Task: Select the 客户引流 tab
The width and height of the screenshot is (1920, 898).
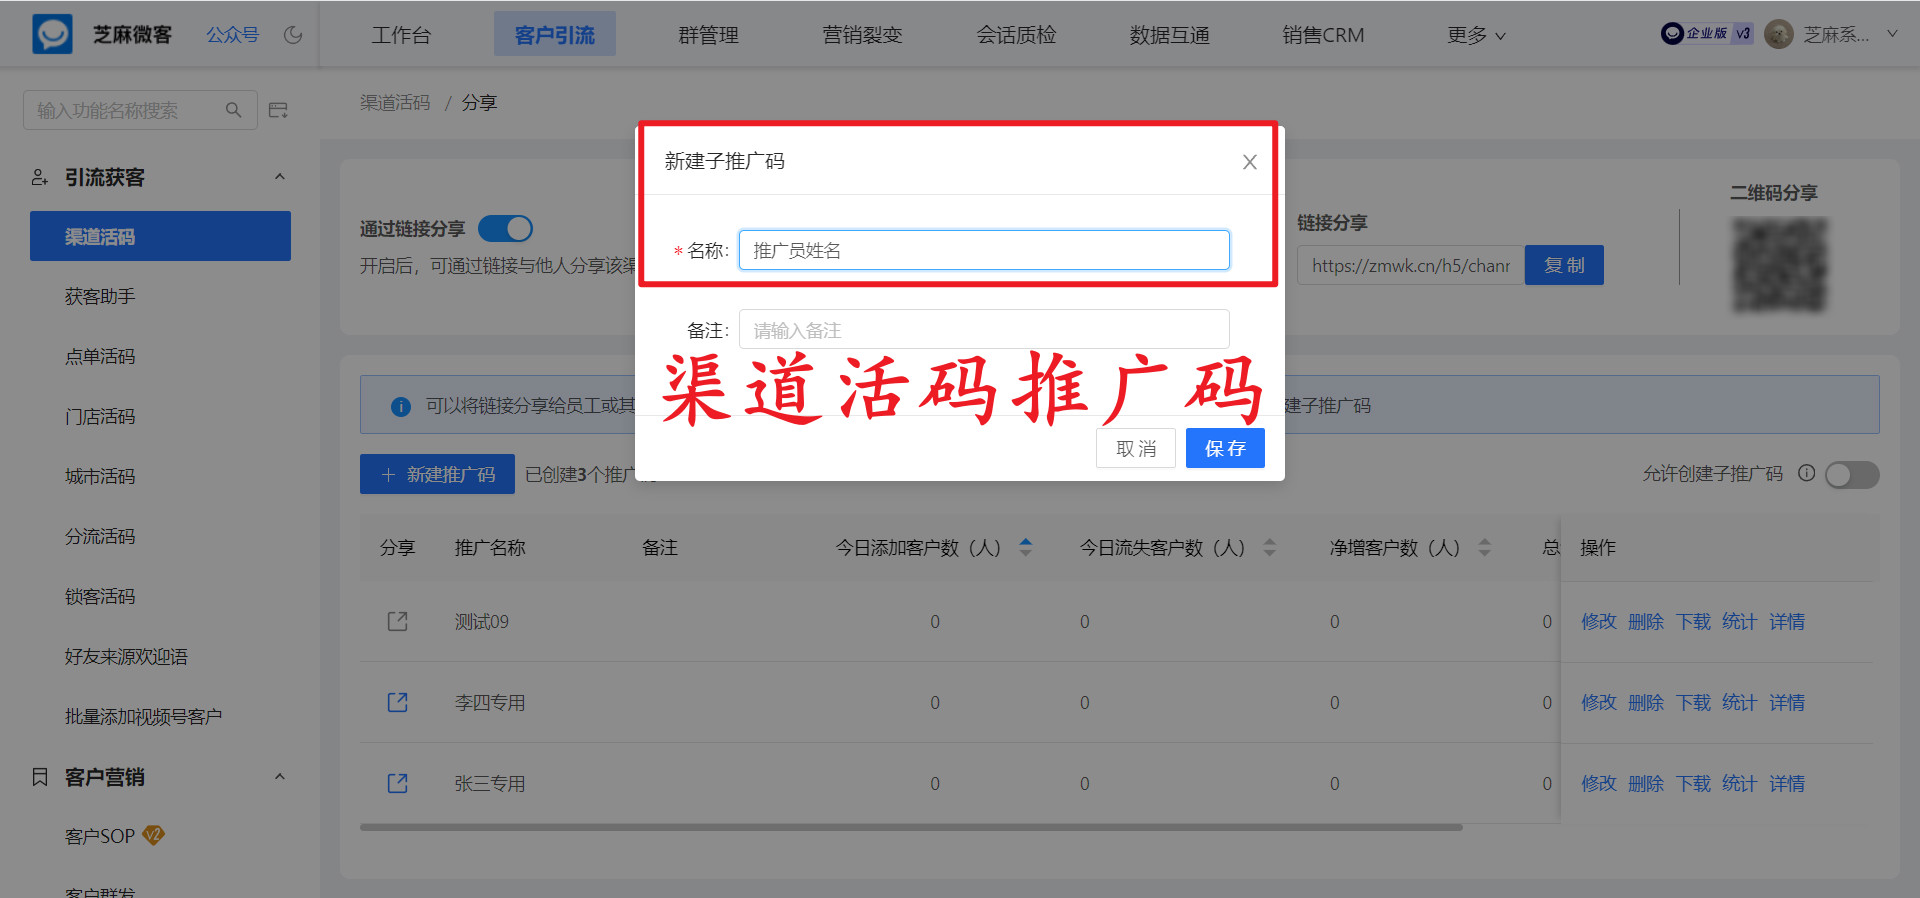Action: point(555,35)
